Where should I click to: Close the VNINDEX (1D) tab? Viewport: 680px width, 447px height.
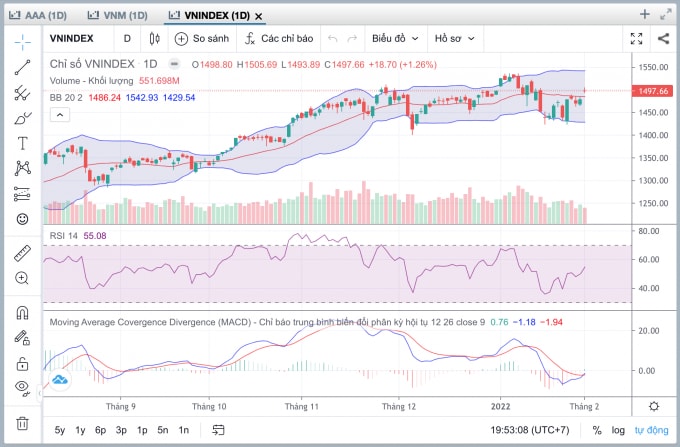point(258,16)
